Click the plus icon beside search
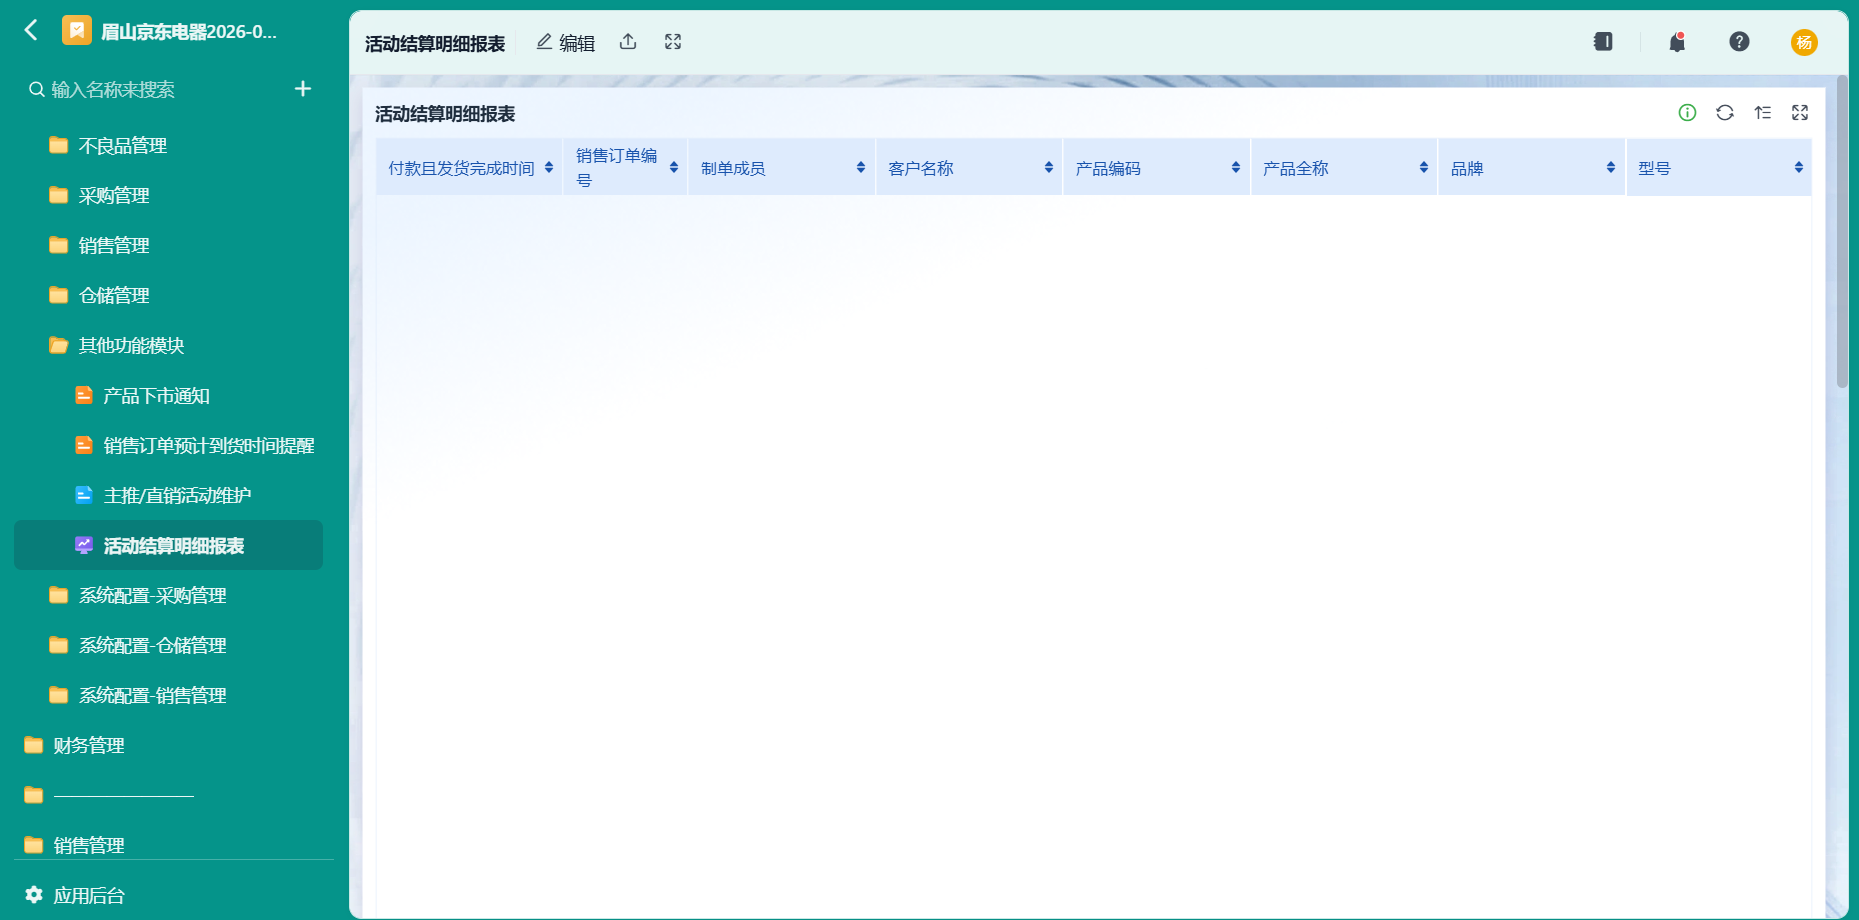The width and height of the screenshot is (1859, 920). (303, 89)
